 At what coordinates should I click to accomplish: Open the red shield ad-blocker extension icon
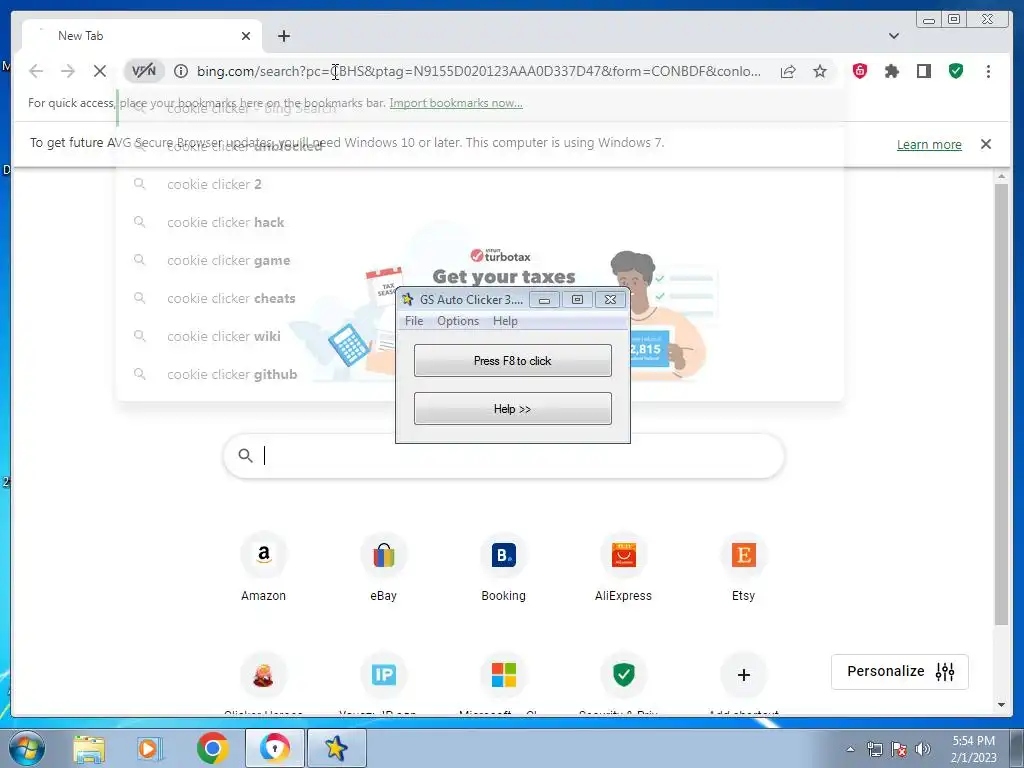coord(859,71)
